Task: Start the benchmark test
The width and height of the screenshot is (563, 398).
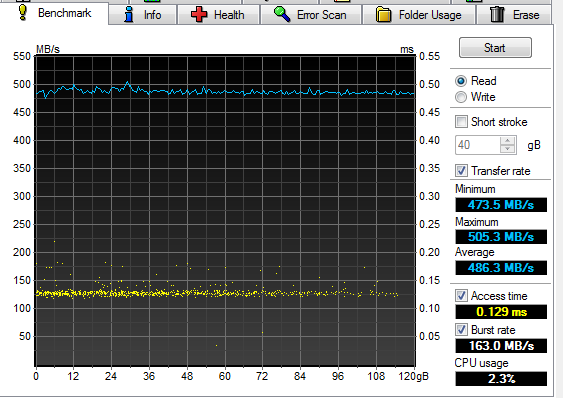Action: pos(495,47)
